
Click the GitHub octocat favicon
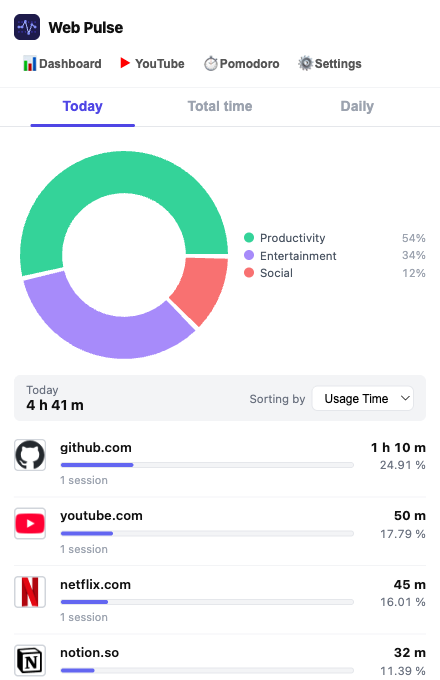coord(30,455)
